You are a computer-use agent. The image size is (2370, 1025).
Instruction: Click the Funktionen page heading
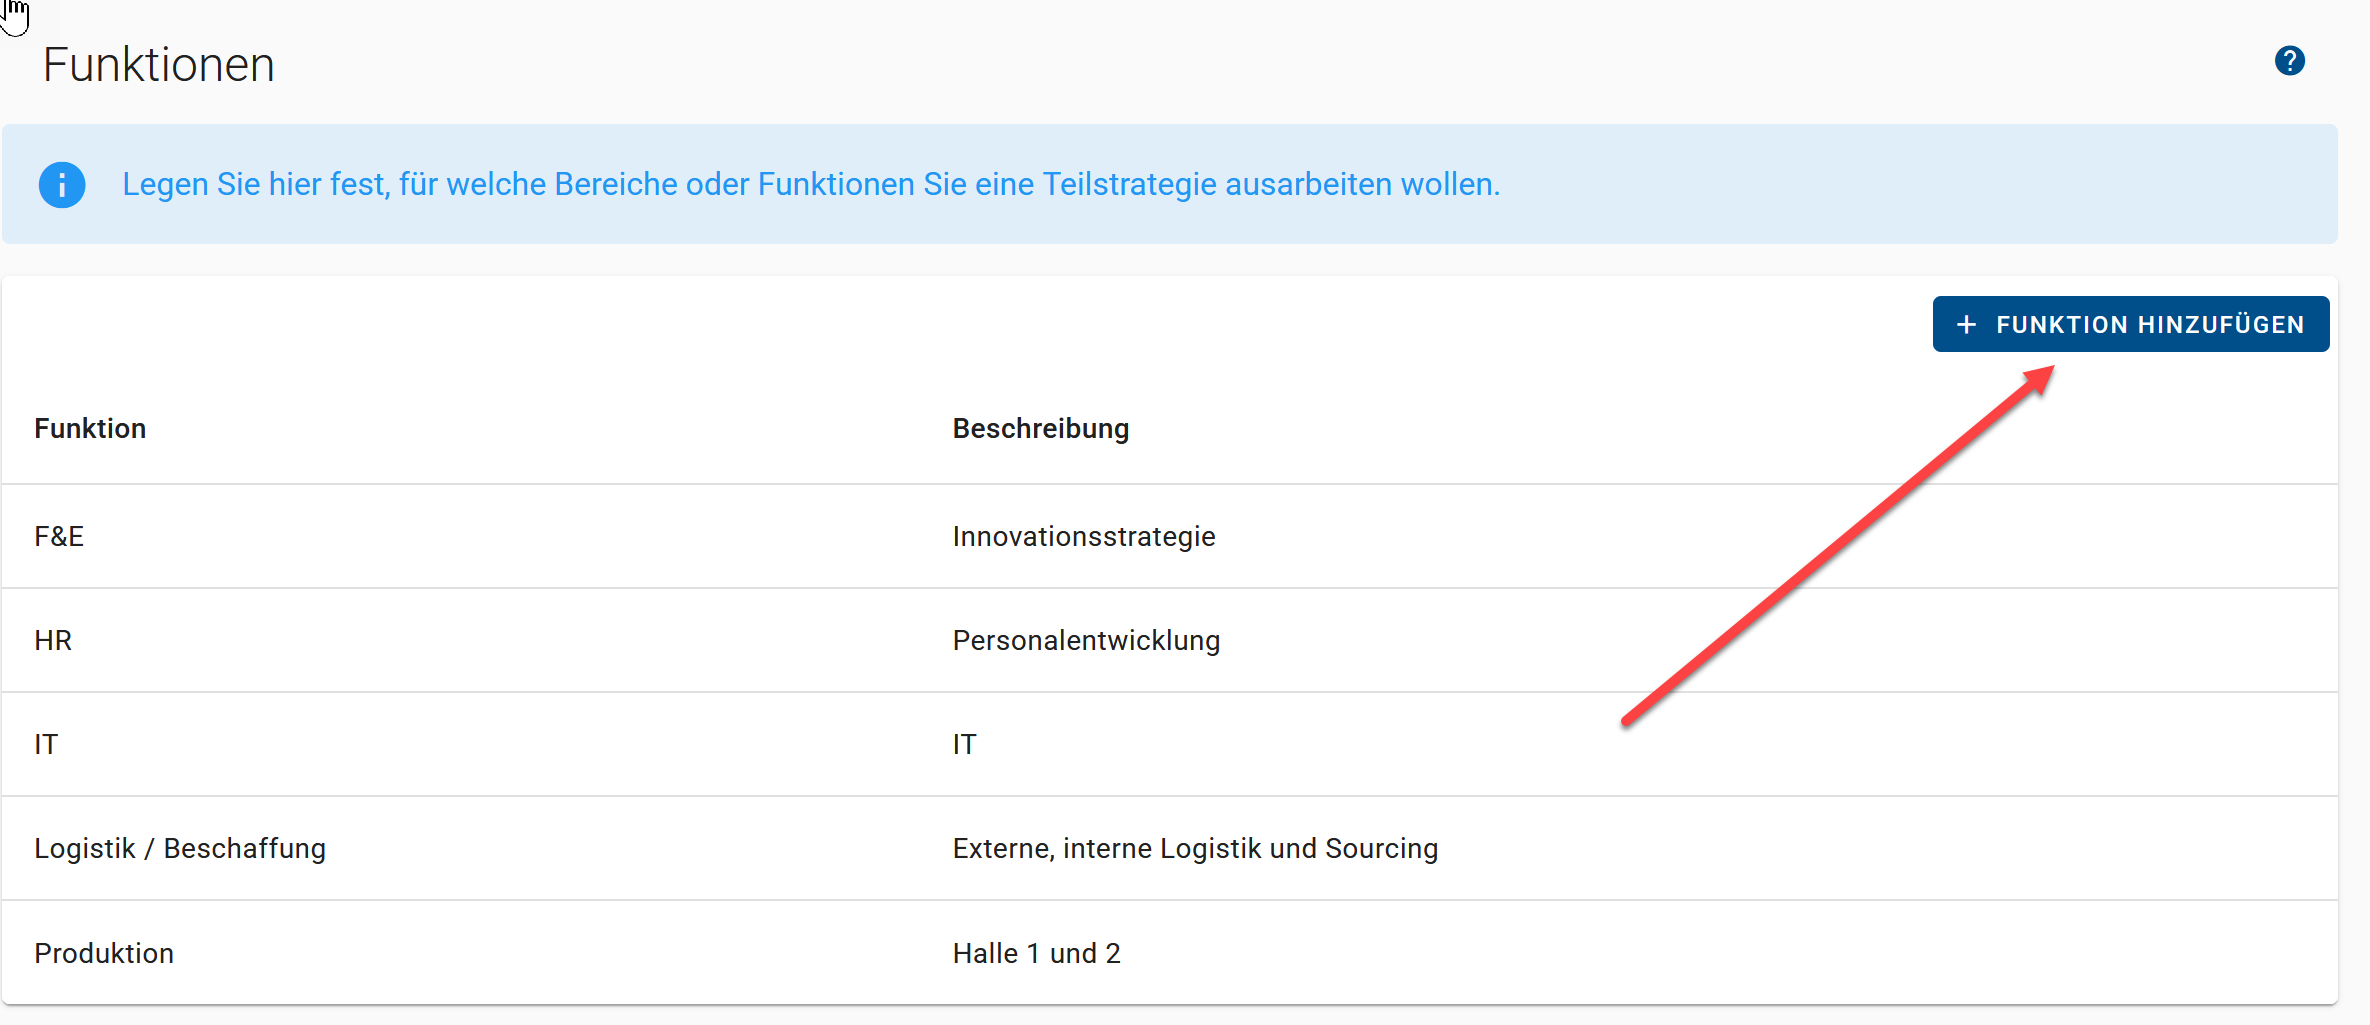158,65
